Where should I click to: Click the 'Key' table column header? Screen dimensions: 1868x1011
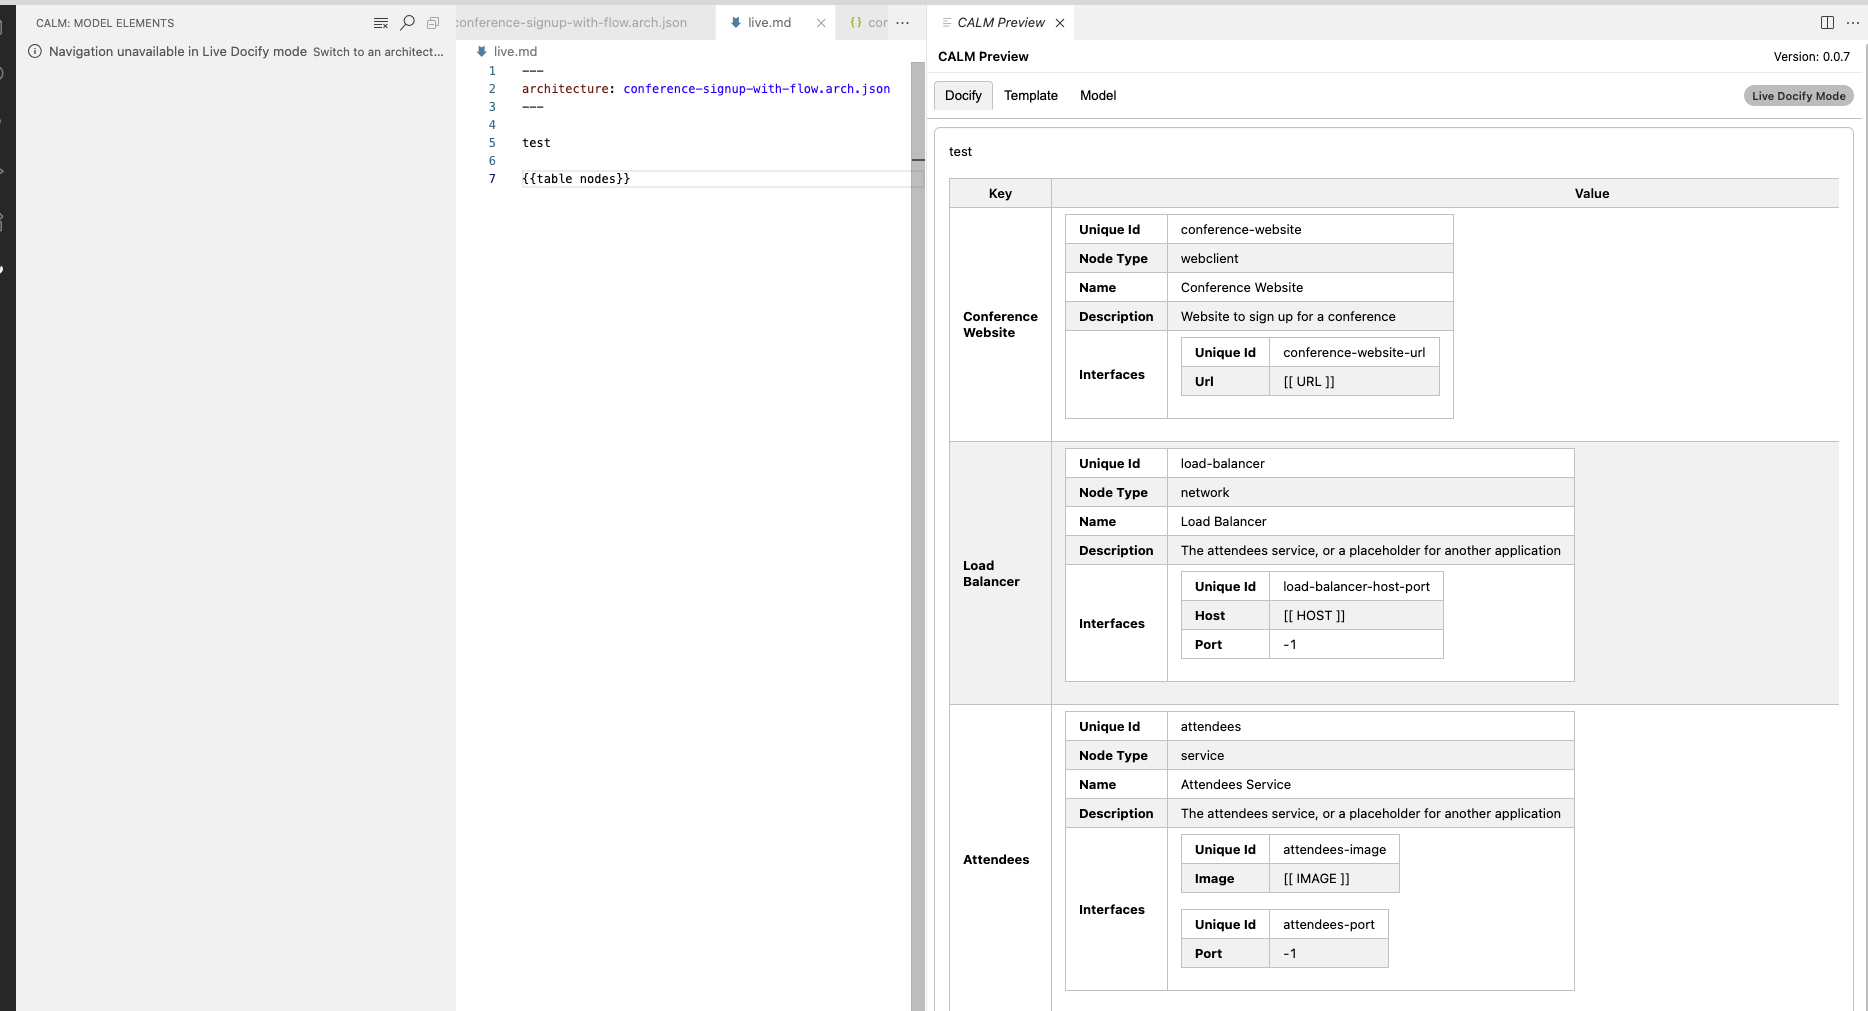1000,193
